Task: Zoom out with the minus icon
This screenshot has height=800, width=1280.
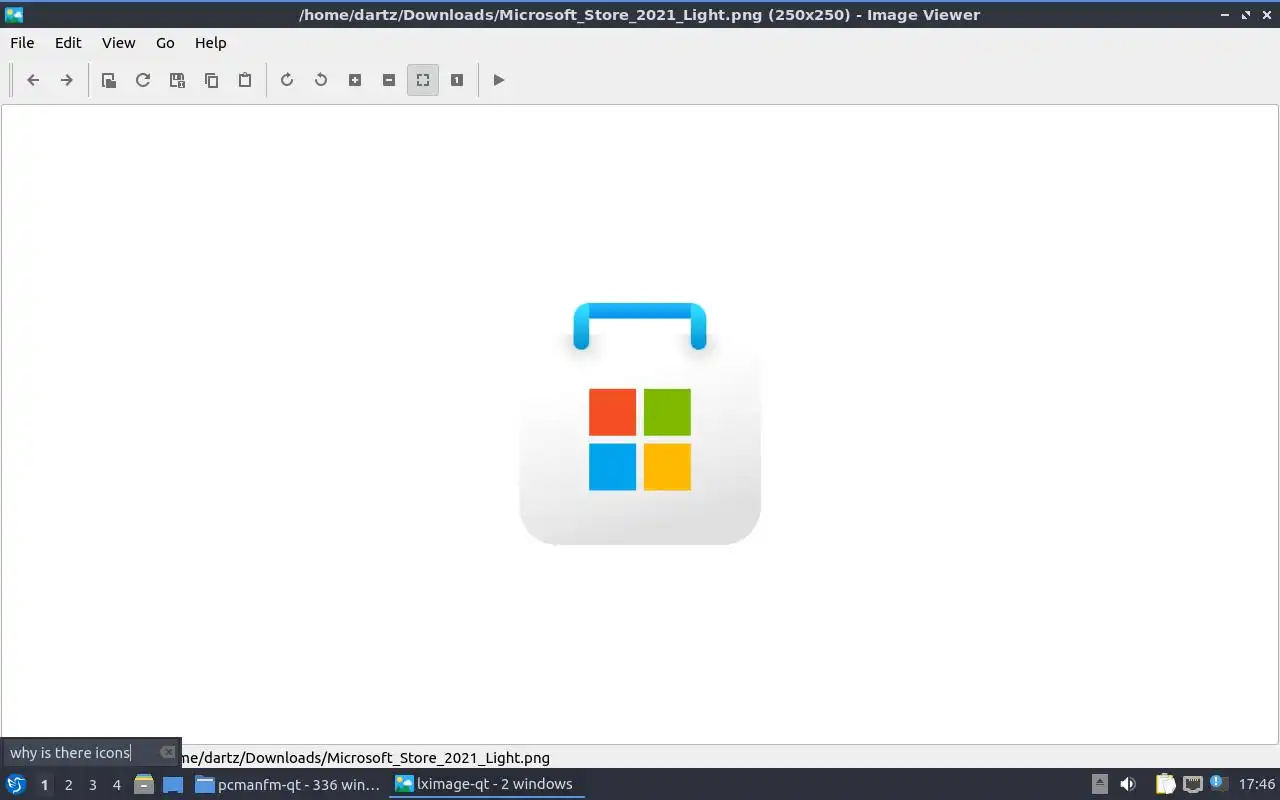Action: 389,80
